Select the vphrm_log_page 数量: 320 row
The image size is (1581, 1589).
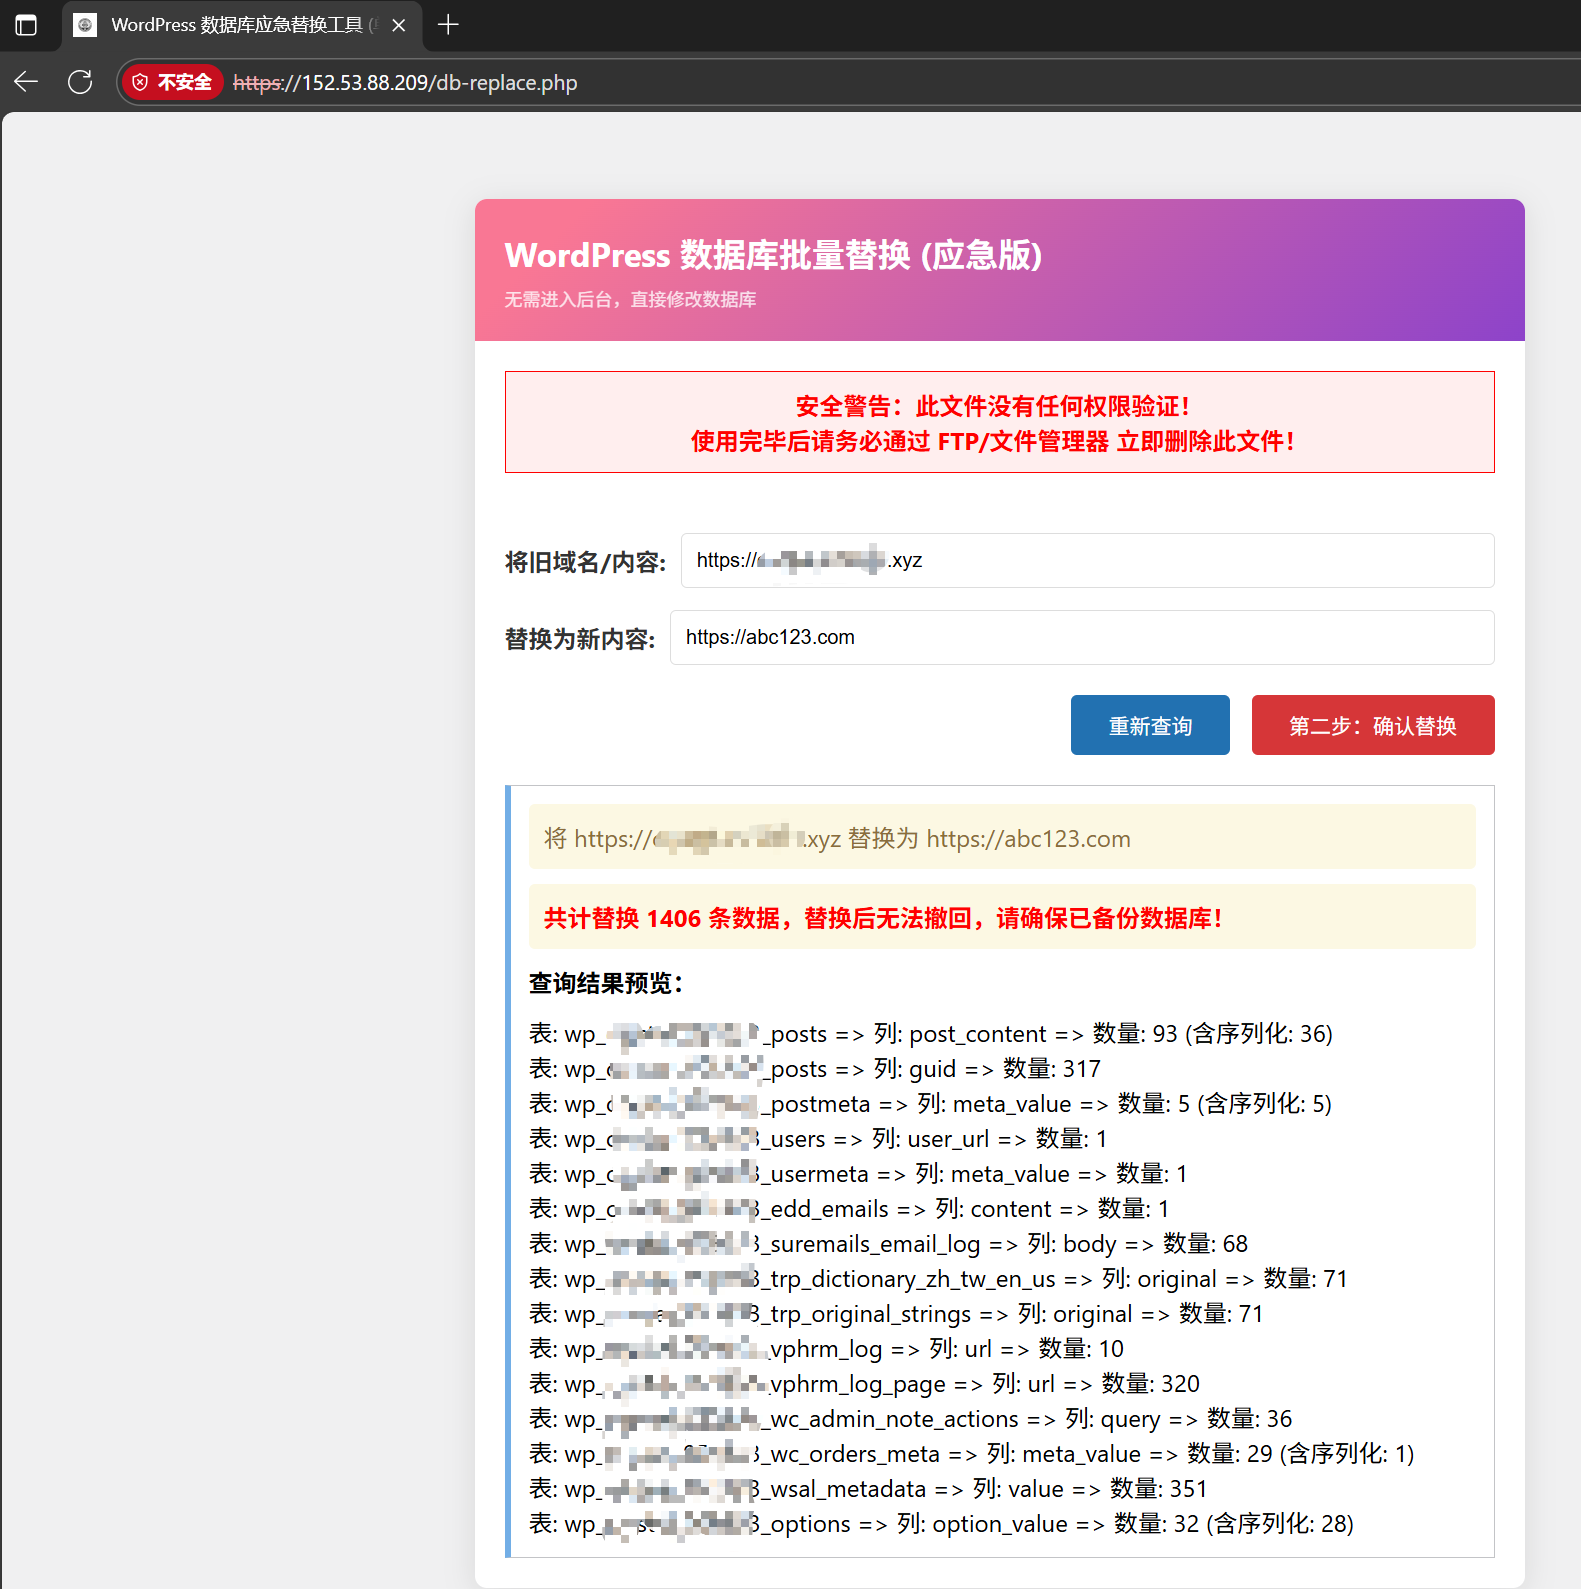[x=864, y=1384]
